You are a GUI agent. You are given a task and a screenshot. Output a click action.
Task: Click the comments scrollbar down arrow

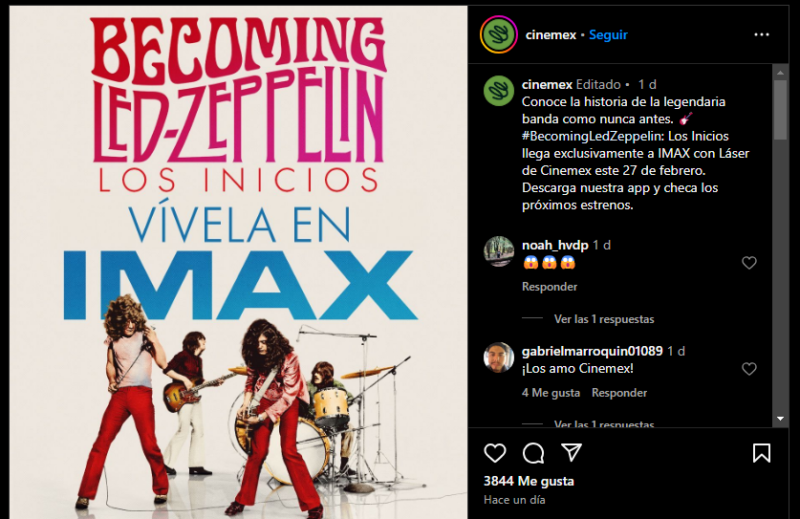click(x=780, y=418)
